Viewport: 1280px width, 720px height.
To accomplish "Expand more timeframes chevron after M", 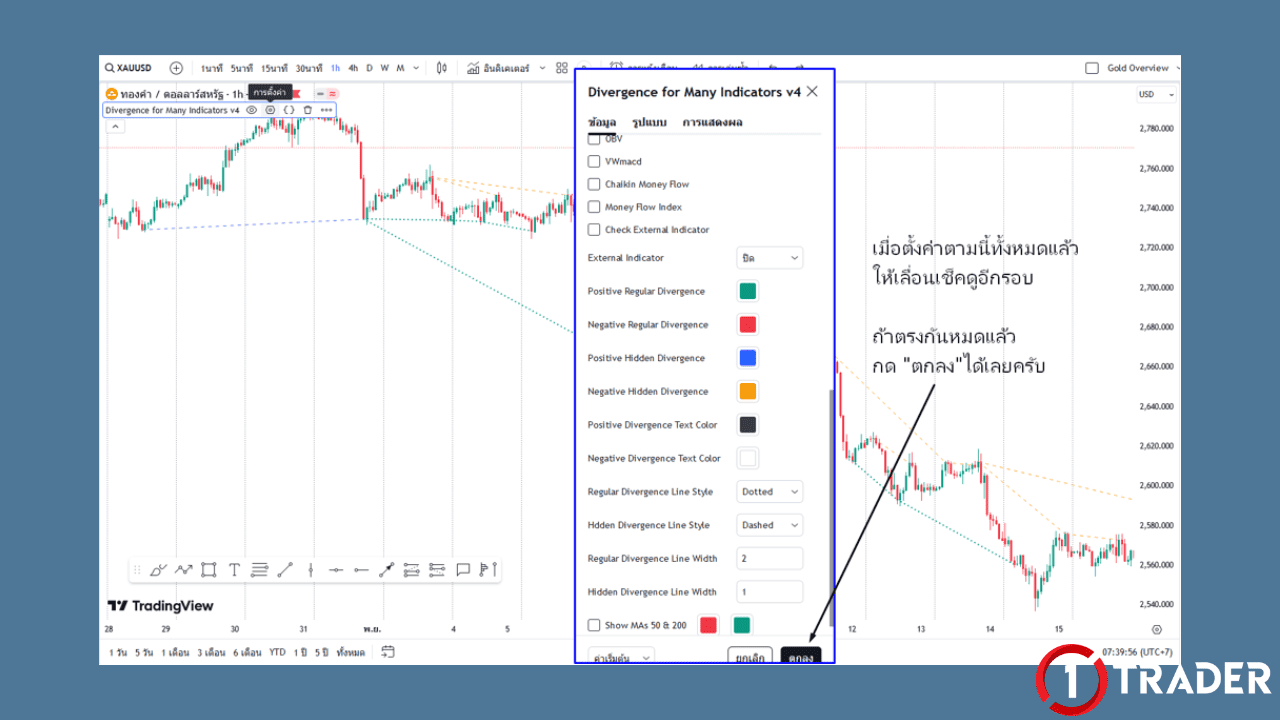I will (x=415, y=68).
